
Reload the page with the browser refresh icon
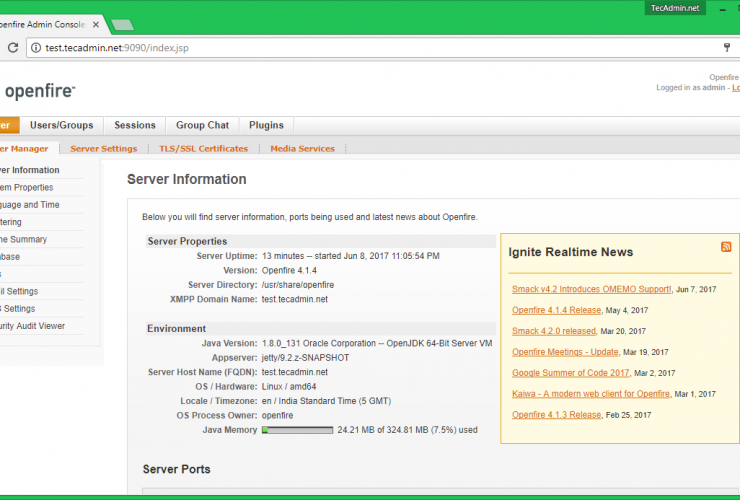coord(13,47)
